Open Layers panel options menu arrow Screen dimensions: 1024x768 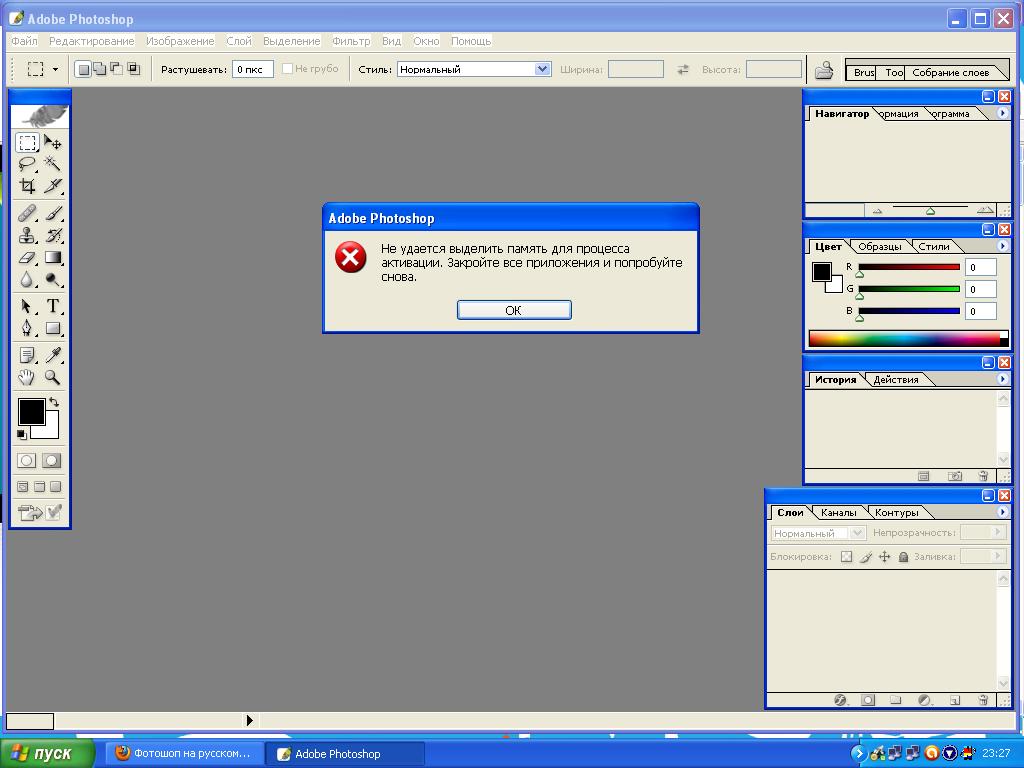[x=1002, y=512]
